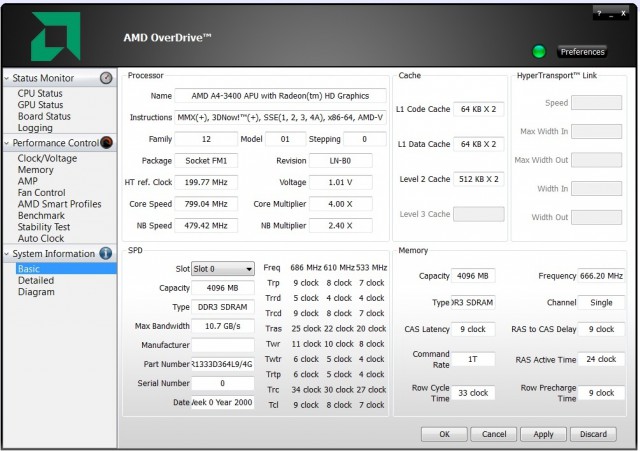Click the OK button

click(x=444, y=434)
